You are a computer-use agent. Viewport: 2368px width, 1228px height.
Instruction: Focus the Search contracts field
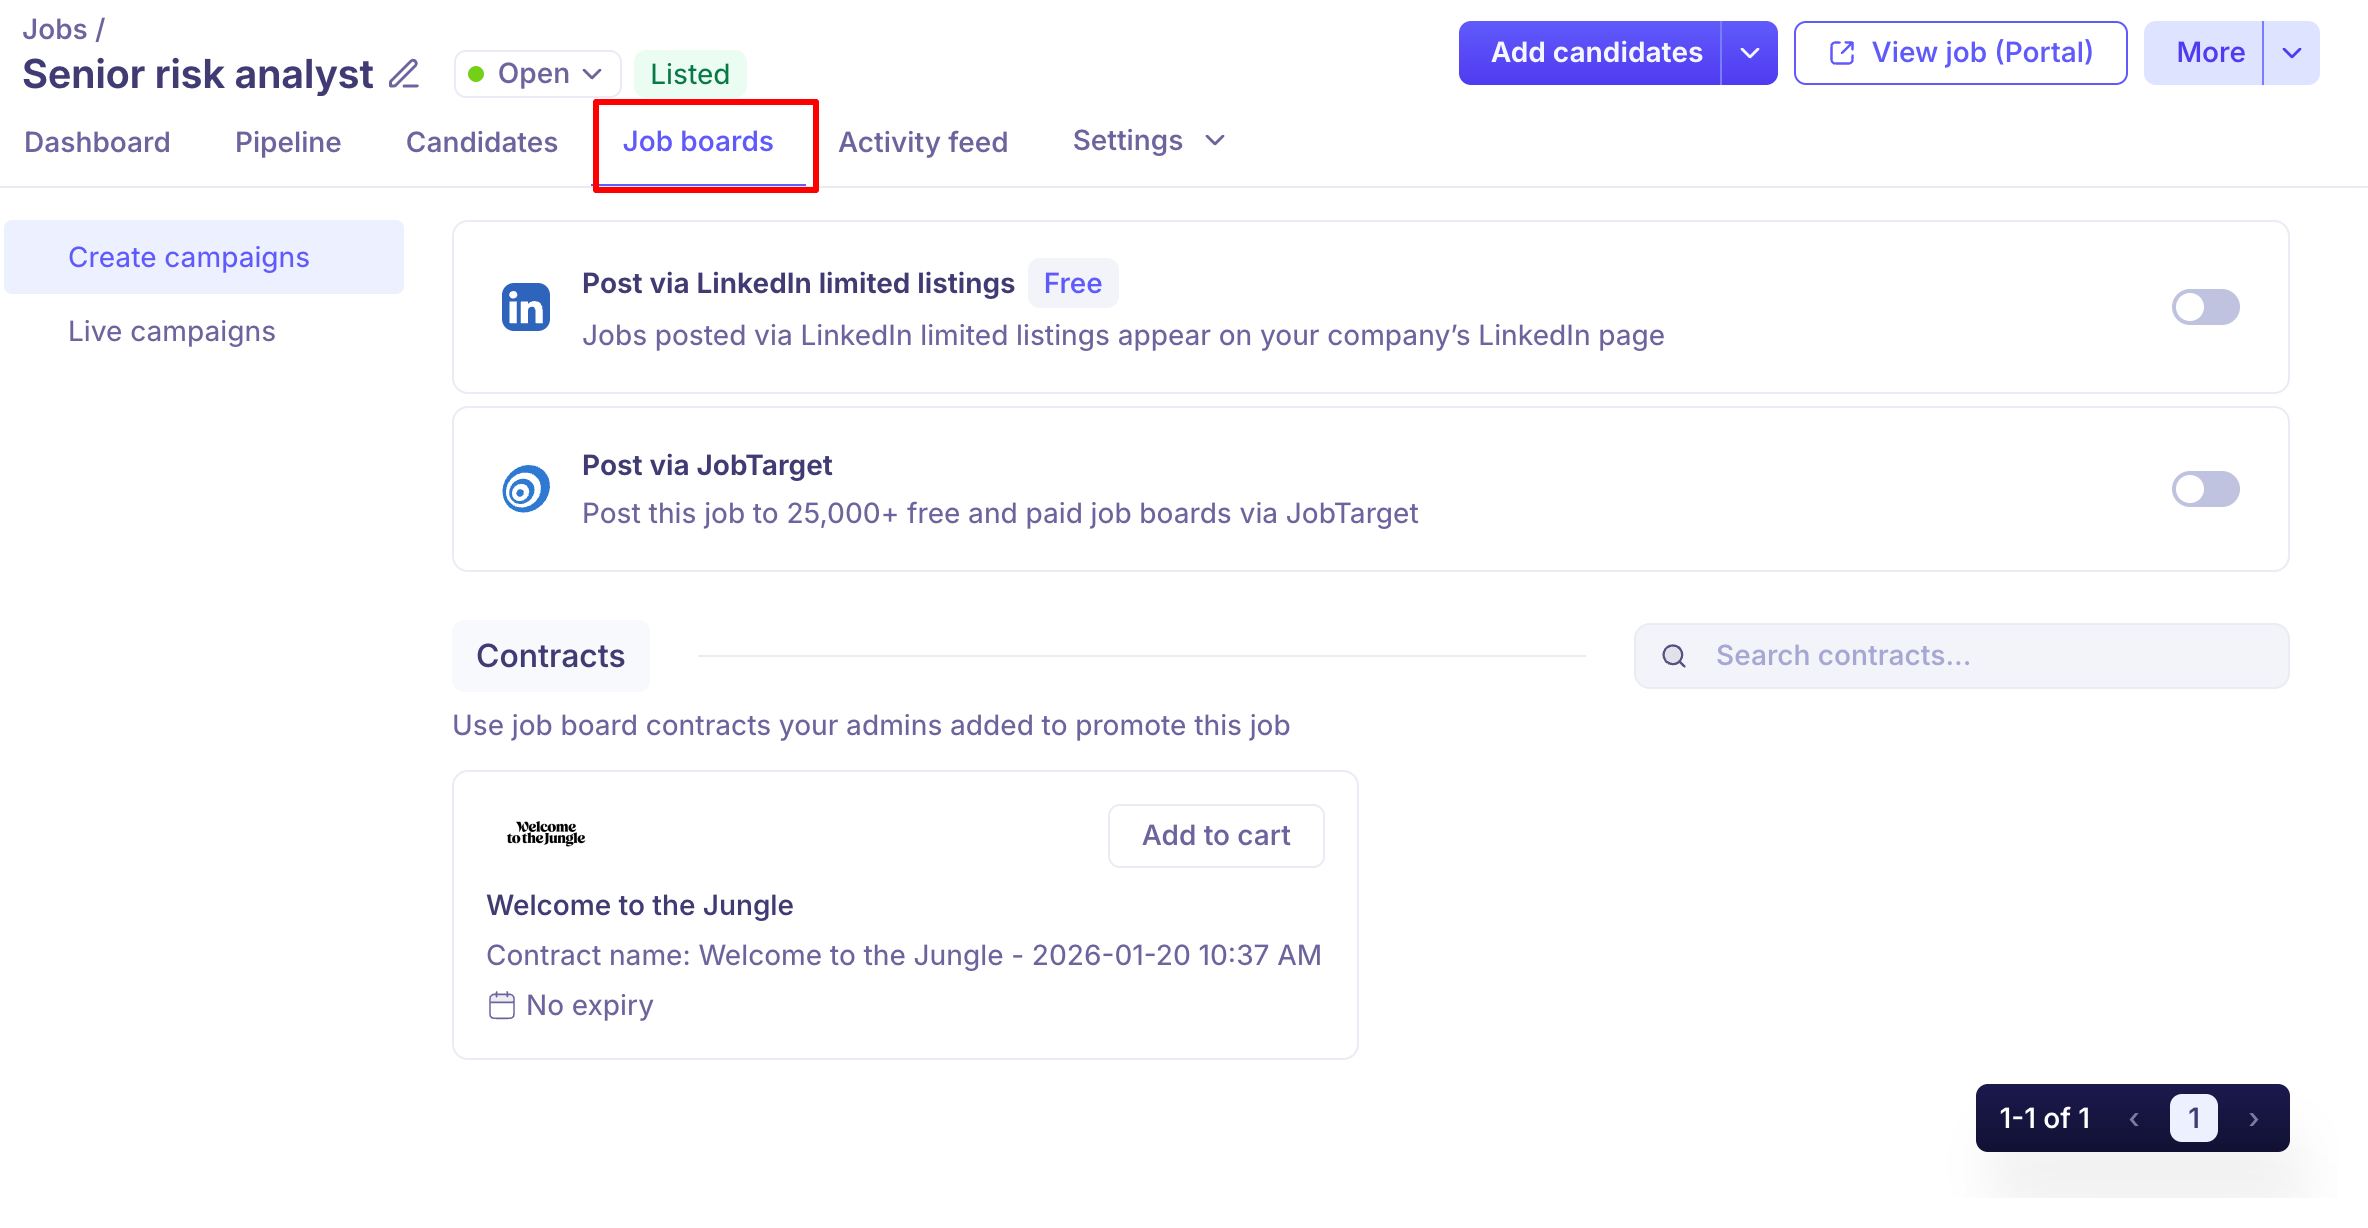click(x=1980, y=656)
